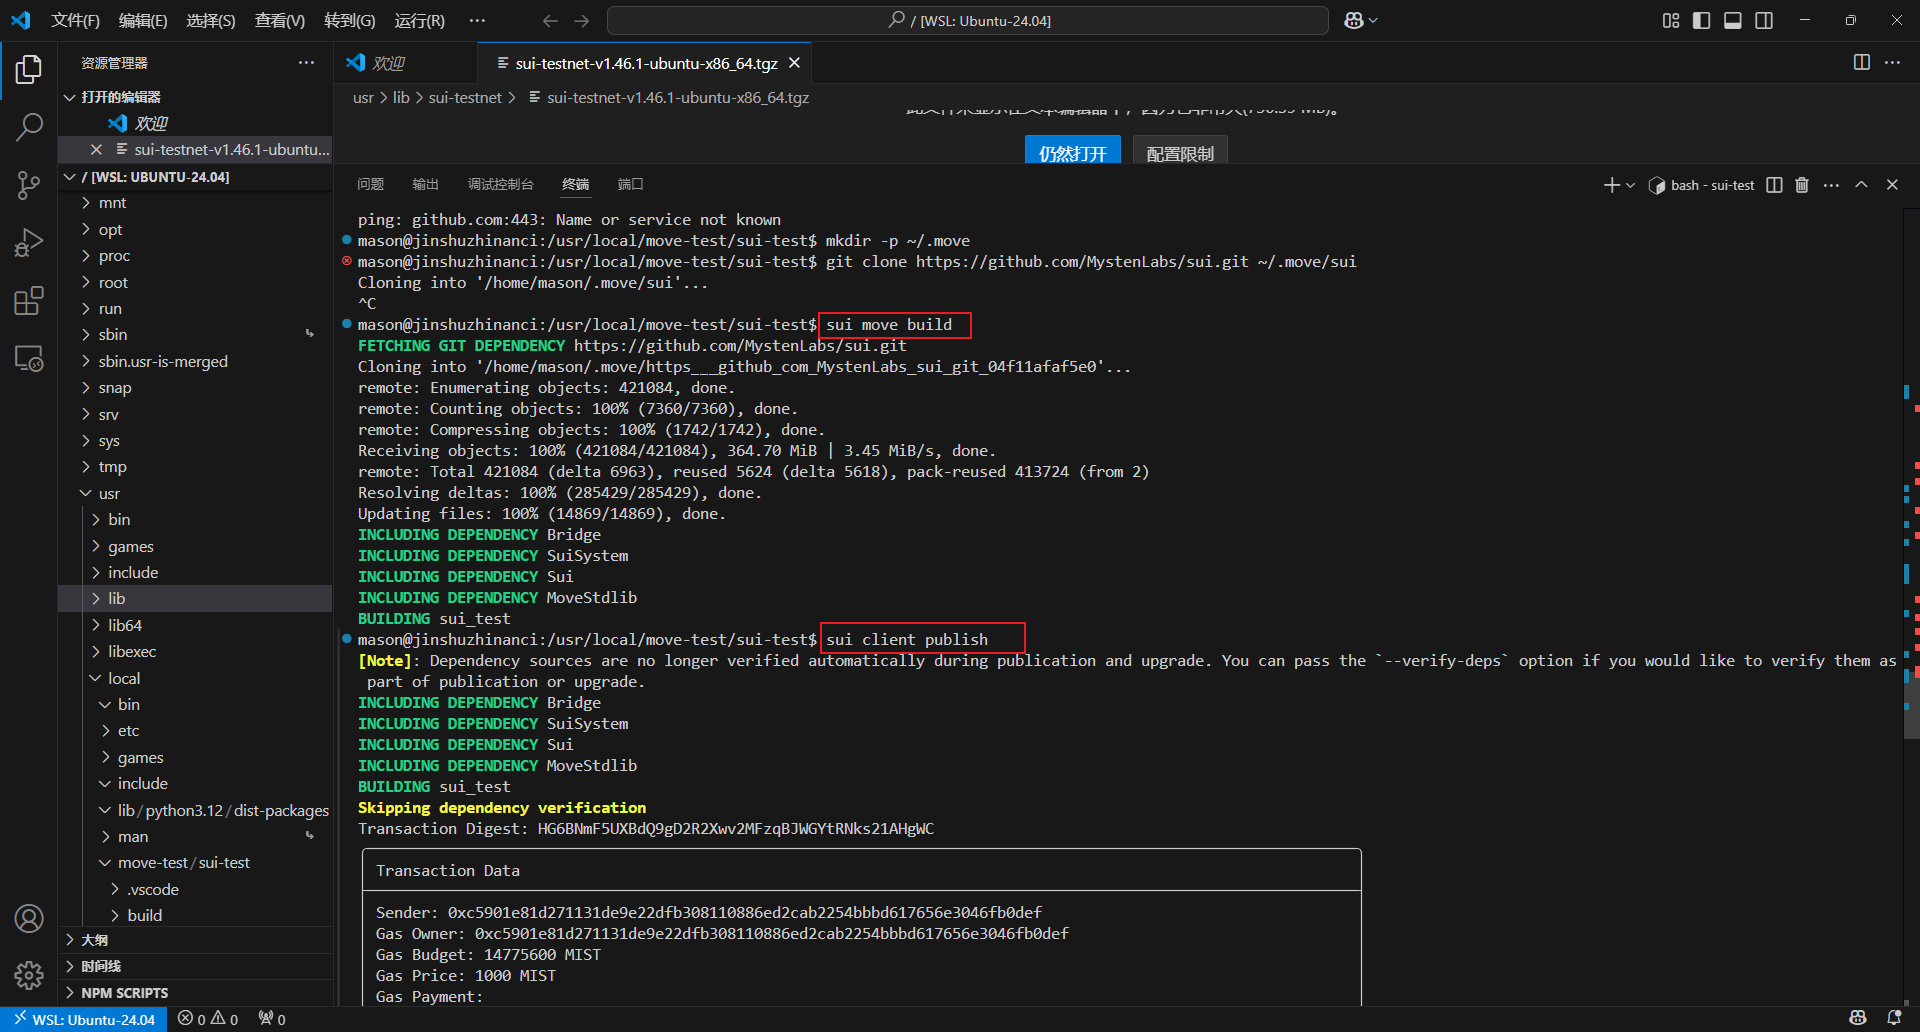Go forward using navigation arrow
Screen dimensions: 1920x1032
(582, 20)
